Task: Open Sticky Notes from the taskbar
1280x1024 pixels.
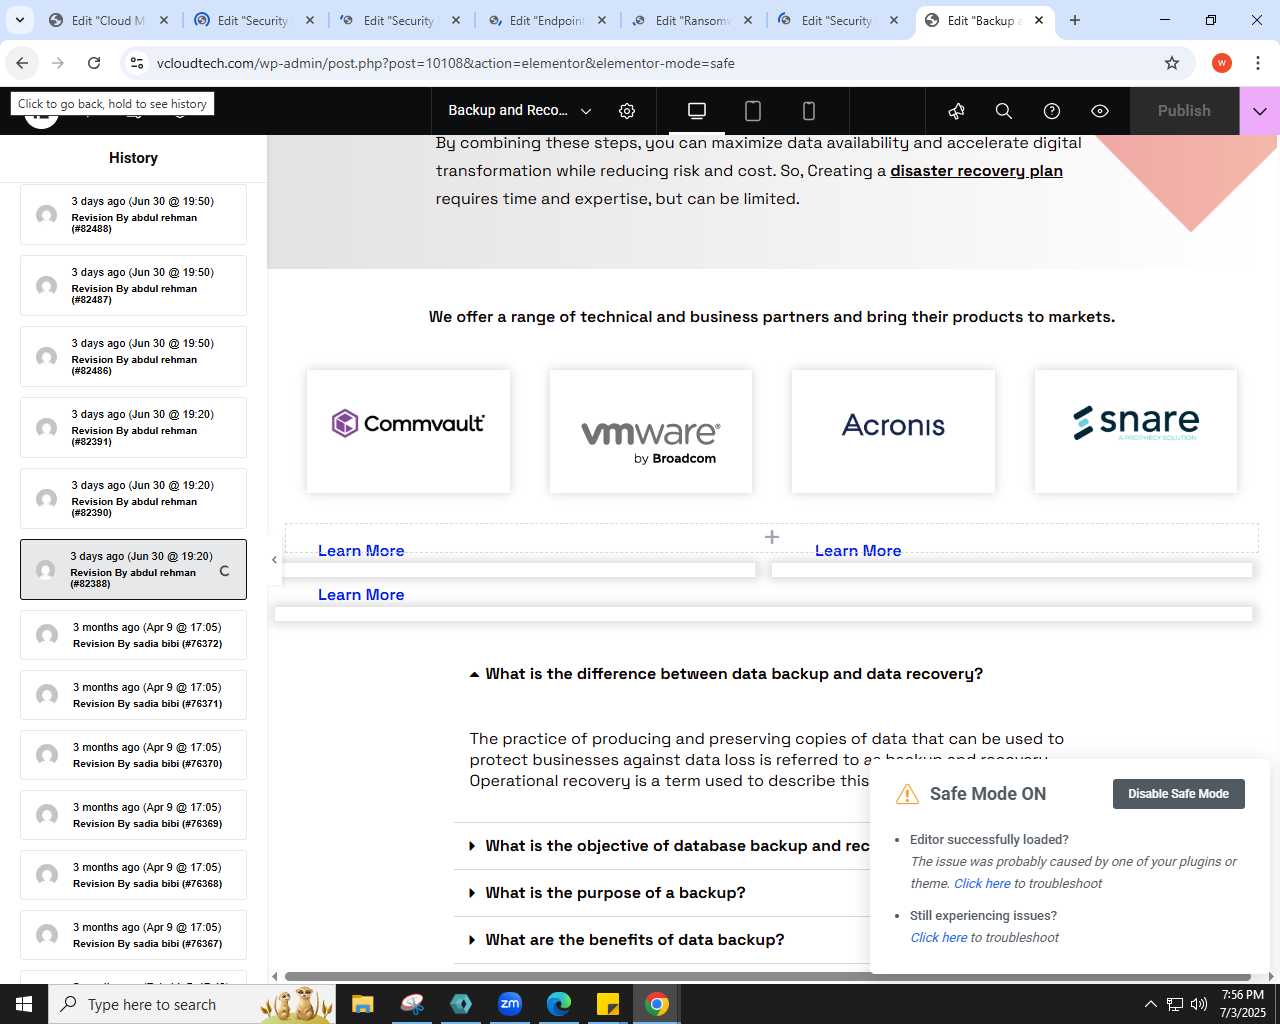Action: pos(608,1004)
